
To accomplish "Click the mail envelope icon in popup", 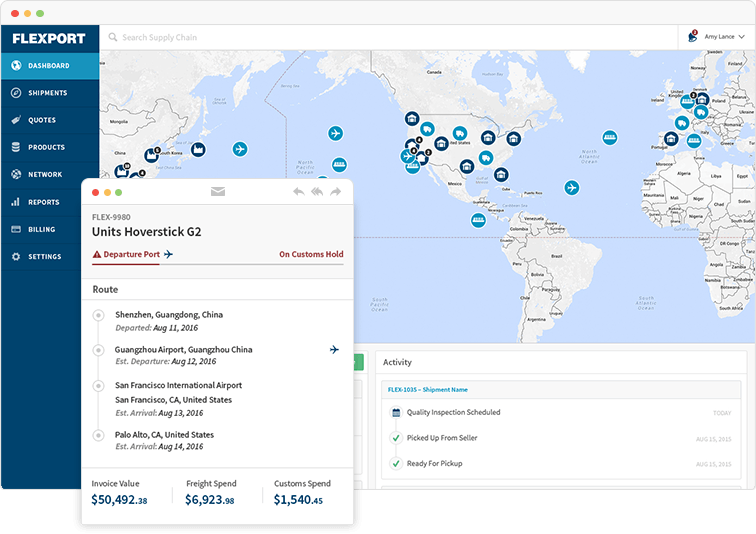I will 217,191.
